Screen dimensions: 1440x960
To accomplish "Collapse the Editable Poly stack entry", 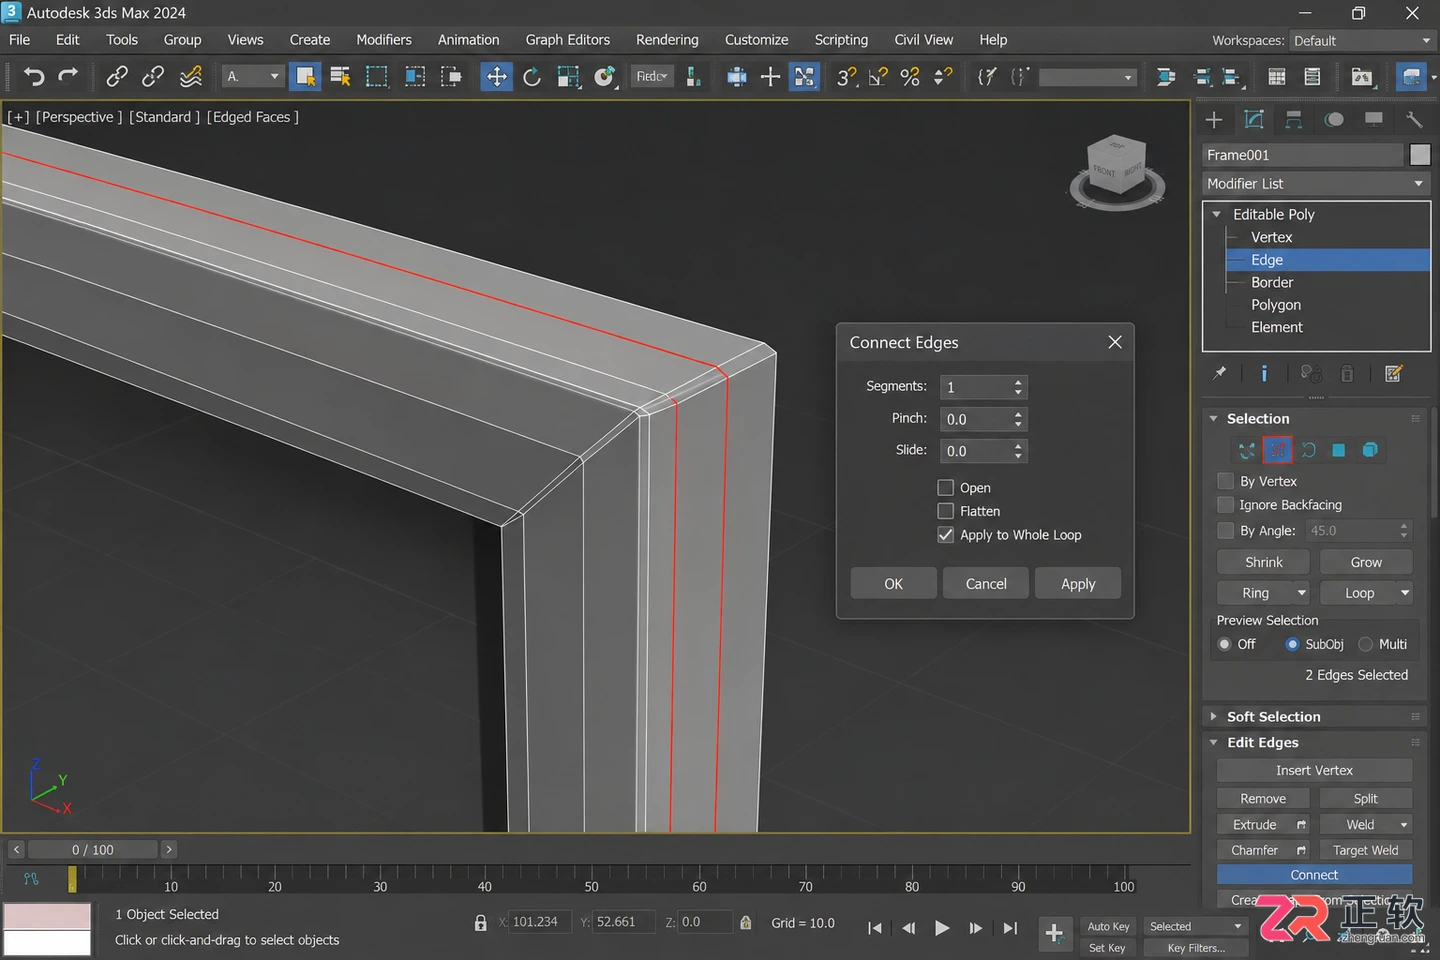I will point(1217,214).
